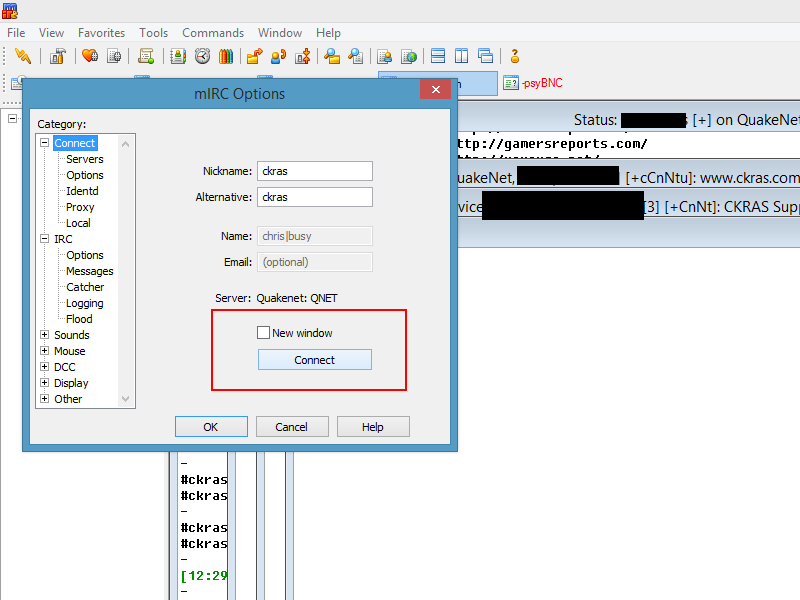Open the Channels List toolbar icon
800x600 pixels.
[114, 56]
